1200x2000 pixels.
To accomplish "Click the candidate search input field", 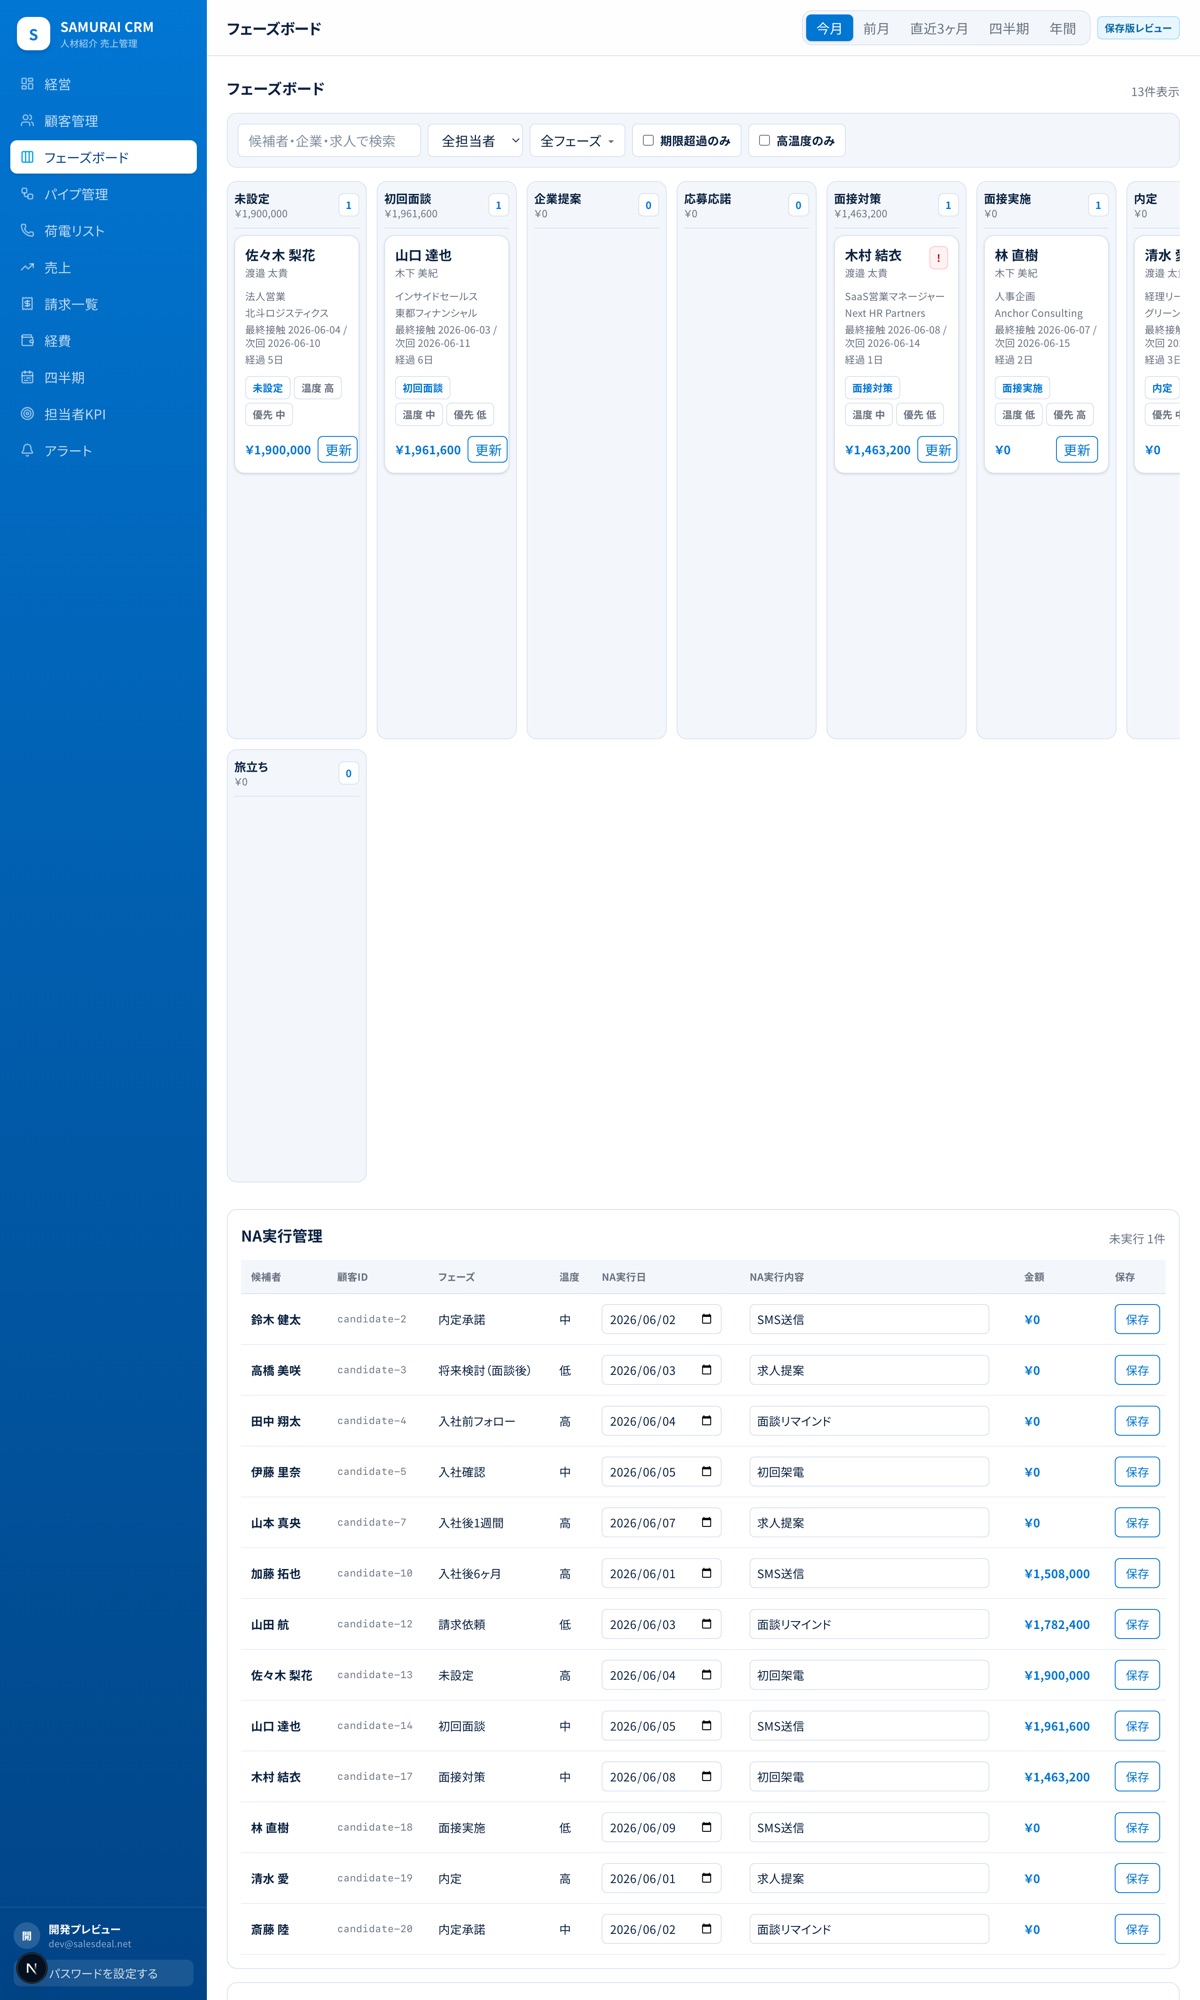I will click(x=329, y=141).
